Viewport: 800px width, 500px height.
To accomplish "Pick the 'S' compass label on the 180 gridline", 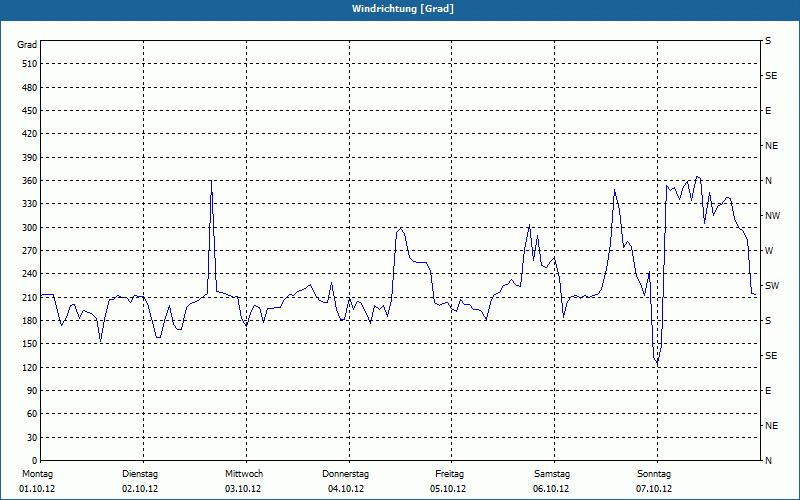I will (768, 321).
